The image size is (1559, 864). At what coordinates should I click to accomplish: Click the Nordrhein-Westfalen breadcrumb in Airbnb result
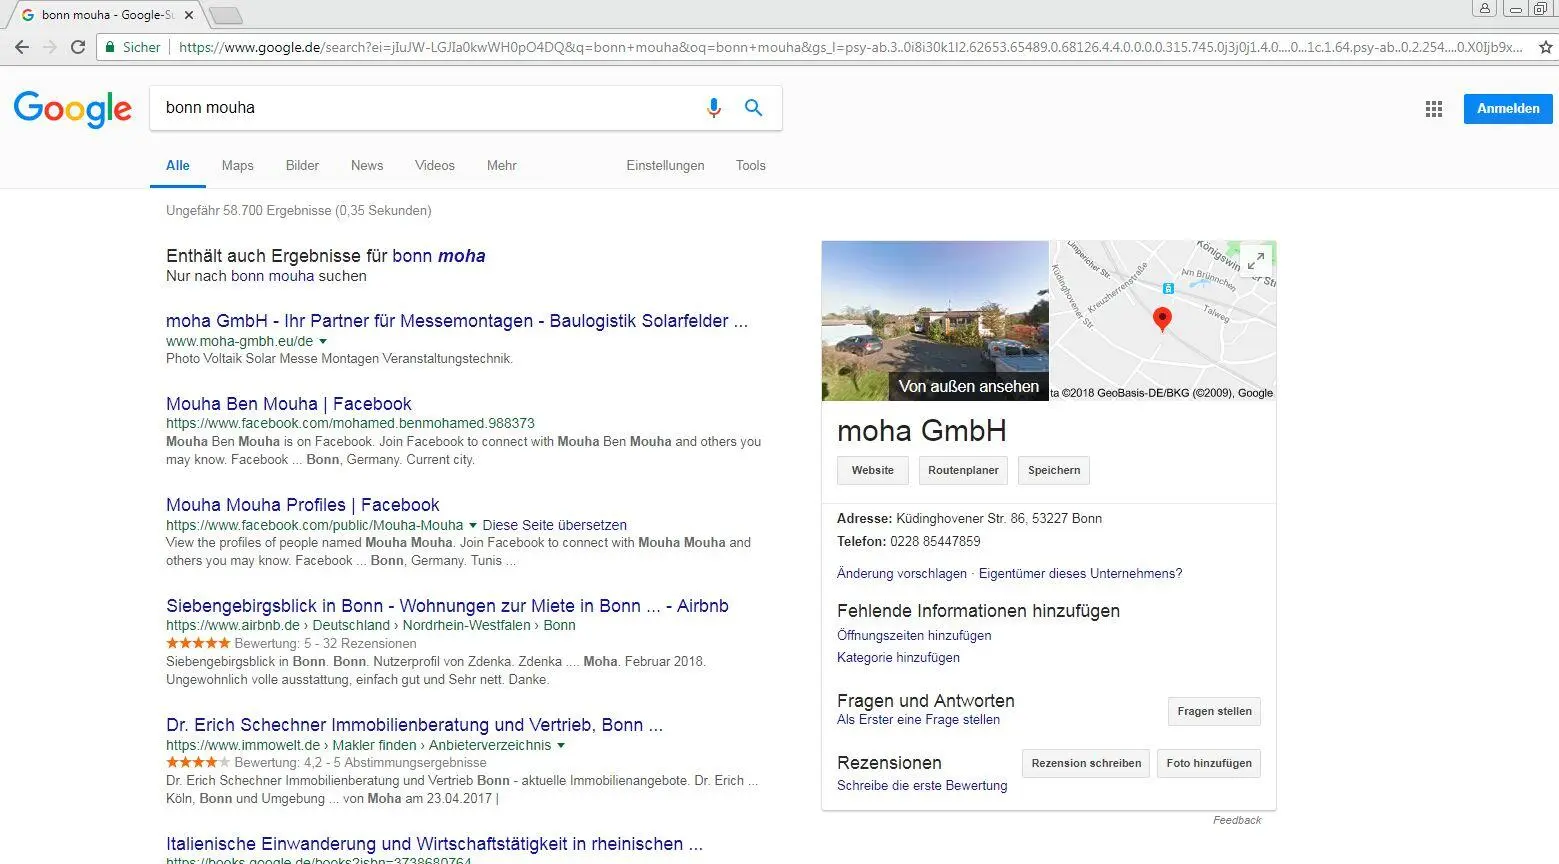[467, 626]
